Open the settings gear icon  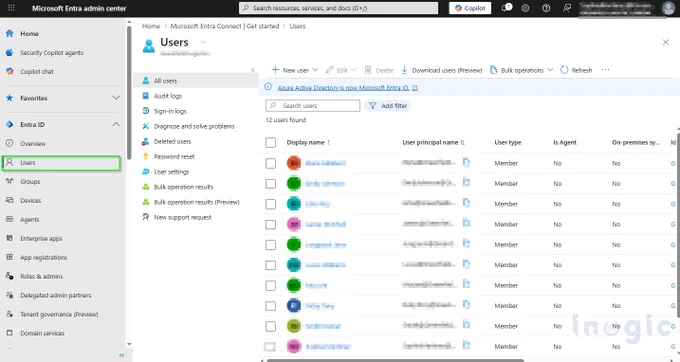(525, 8)
